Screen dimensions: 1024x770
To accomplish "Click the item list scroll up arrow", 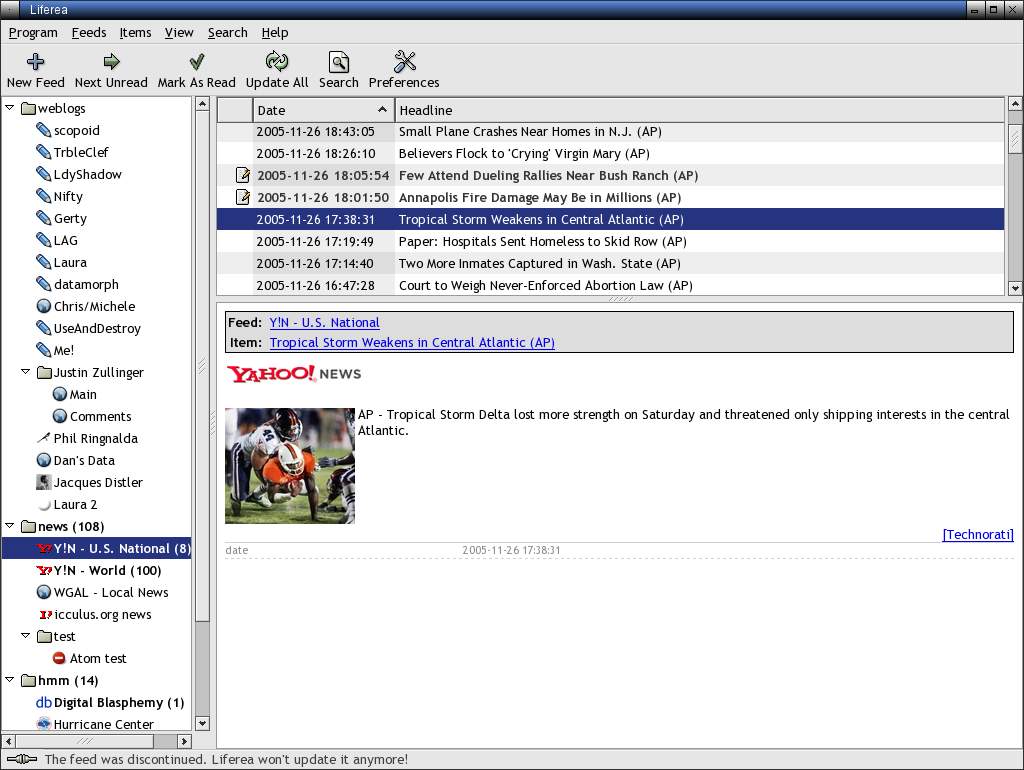I will [1015, 104].
